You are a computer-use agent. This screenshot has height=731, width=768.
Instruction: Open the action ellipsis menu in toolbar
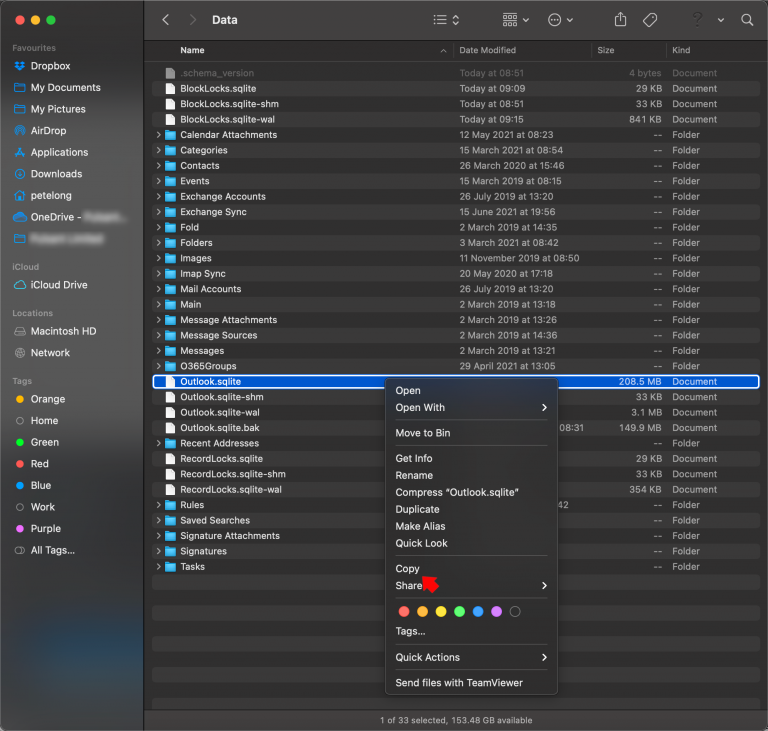[560, 20]
